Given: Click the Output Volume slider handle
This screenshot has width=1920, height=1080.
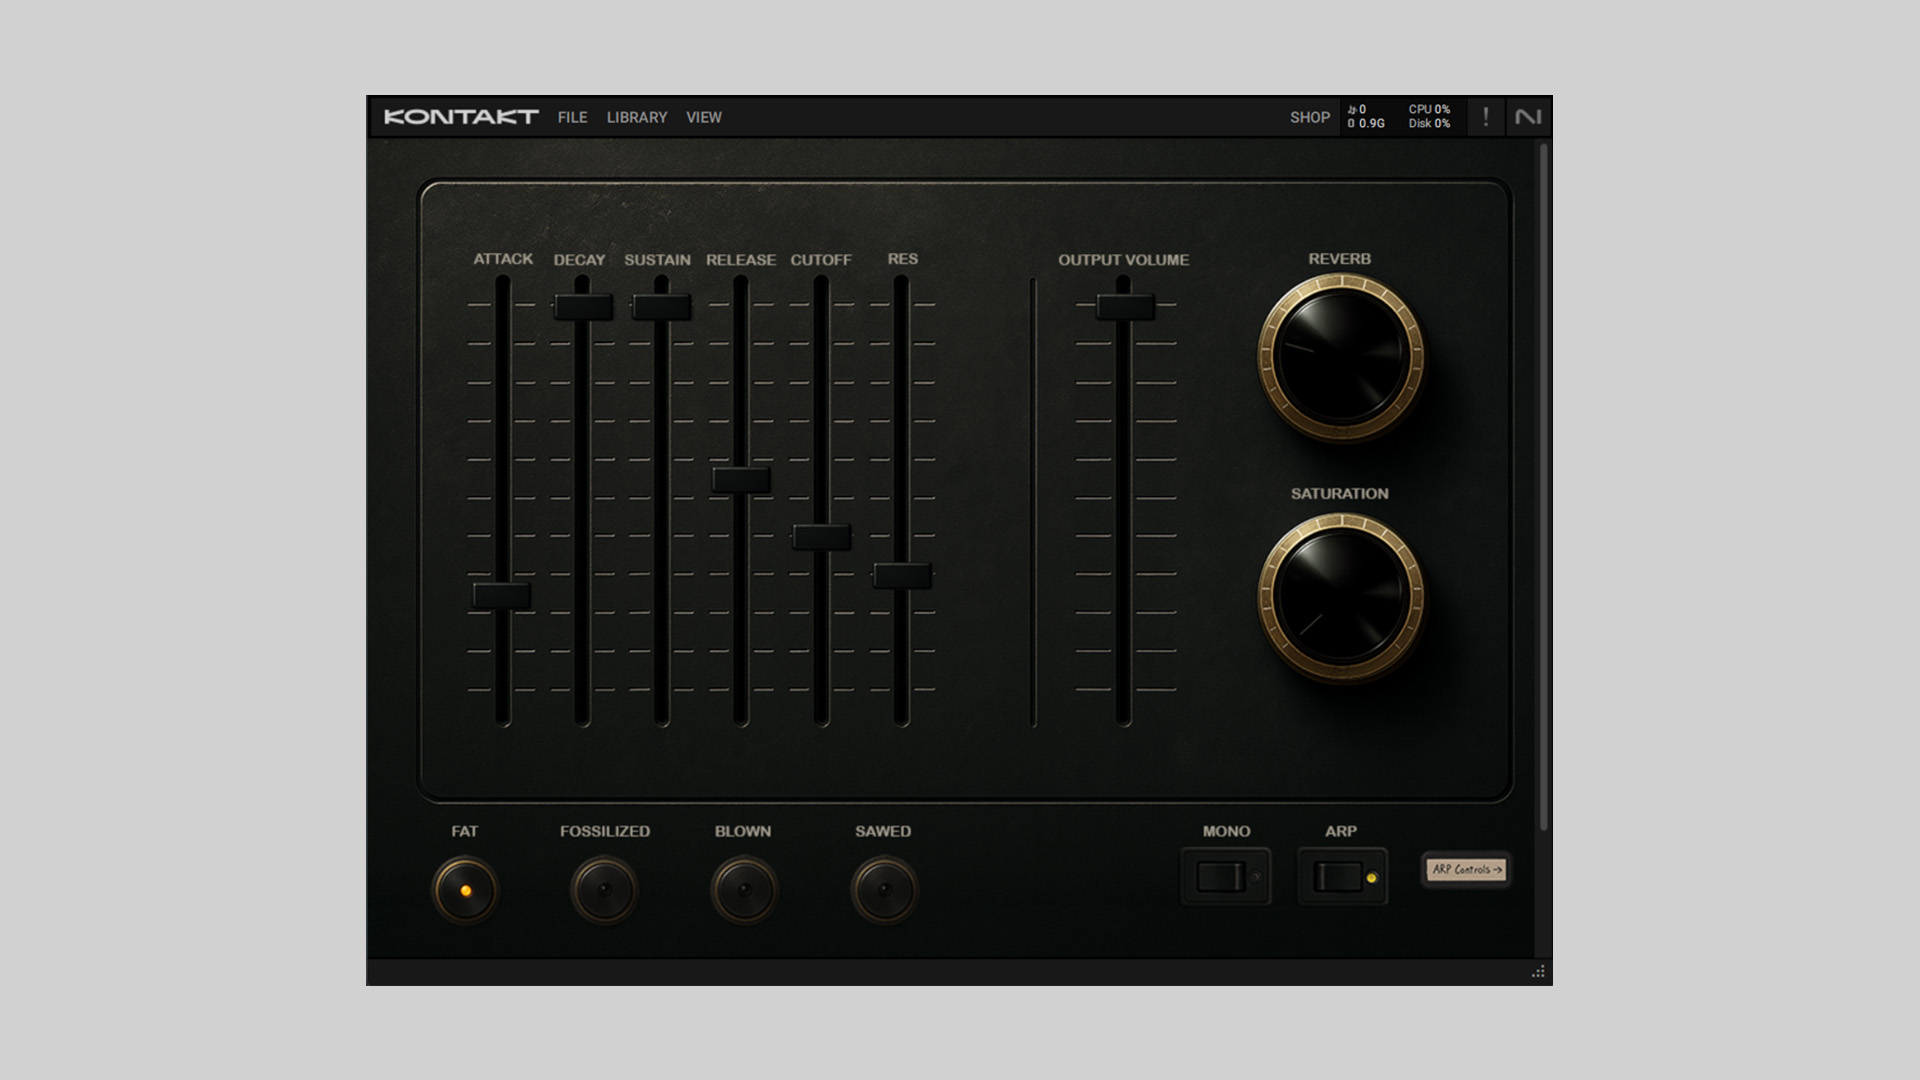Looking at the screenshot, I should click(1125, 307).
